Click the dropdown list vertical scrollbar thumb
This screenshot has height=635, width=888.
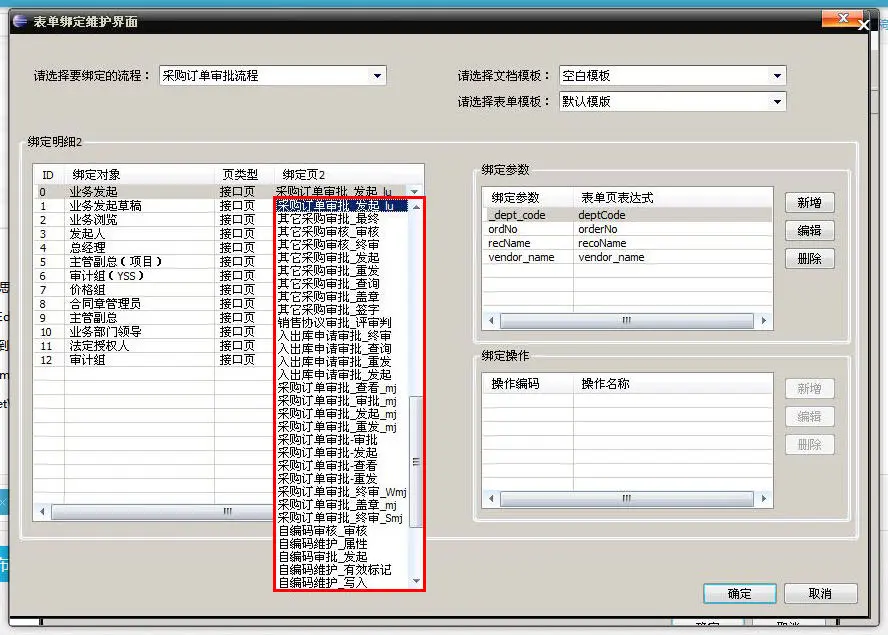tap(416, 462)
